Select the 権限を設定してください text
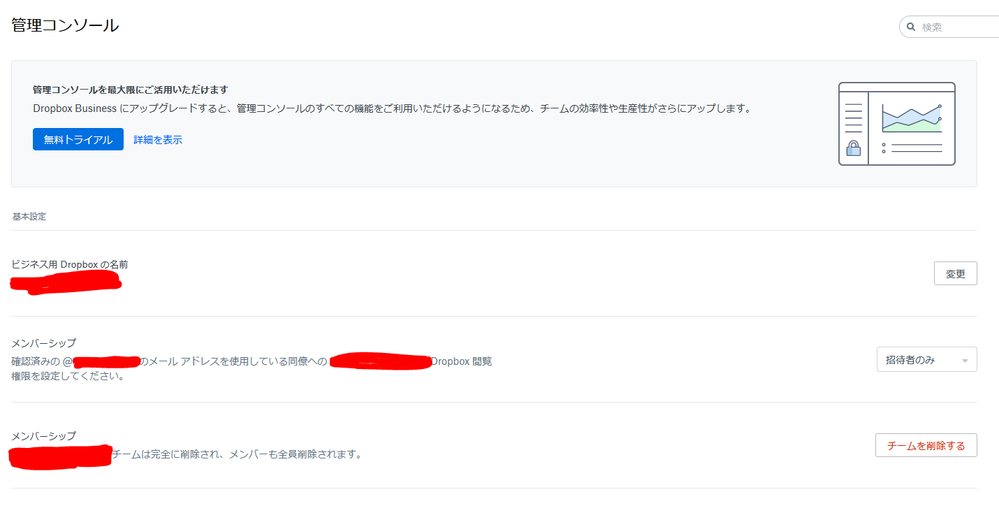The image size is (999, 518). click(x=68, y=376)
